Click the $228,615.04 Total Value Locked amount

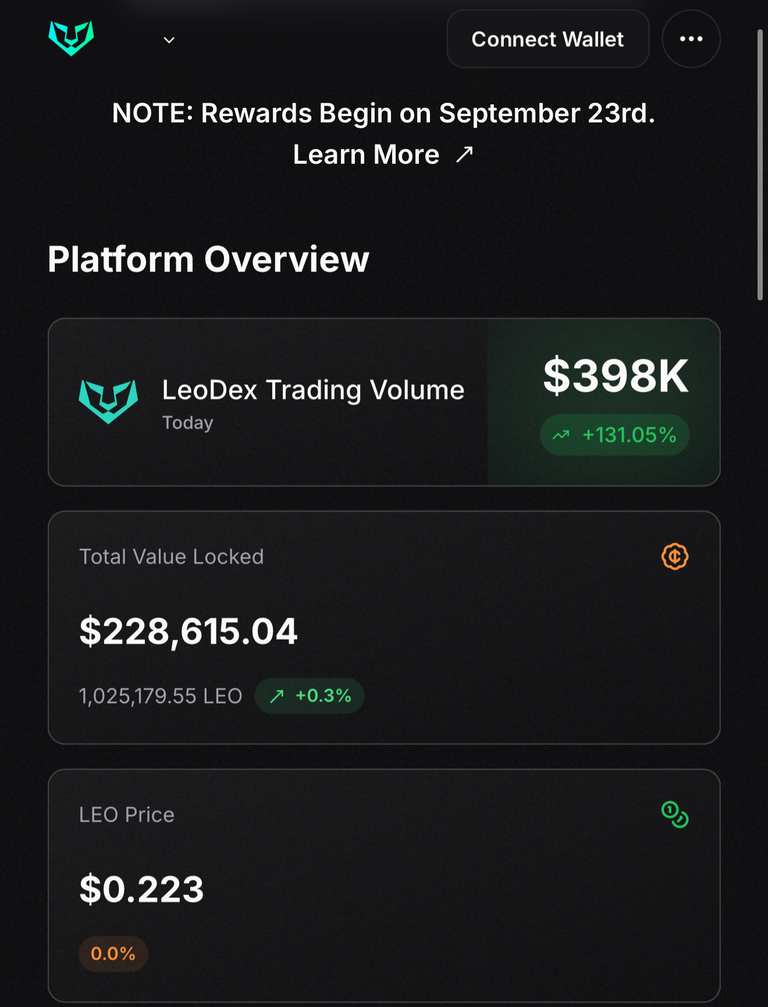tap(188, 631)
